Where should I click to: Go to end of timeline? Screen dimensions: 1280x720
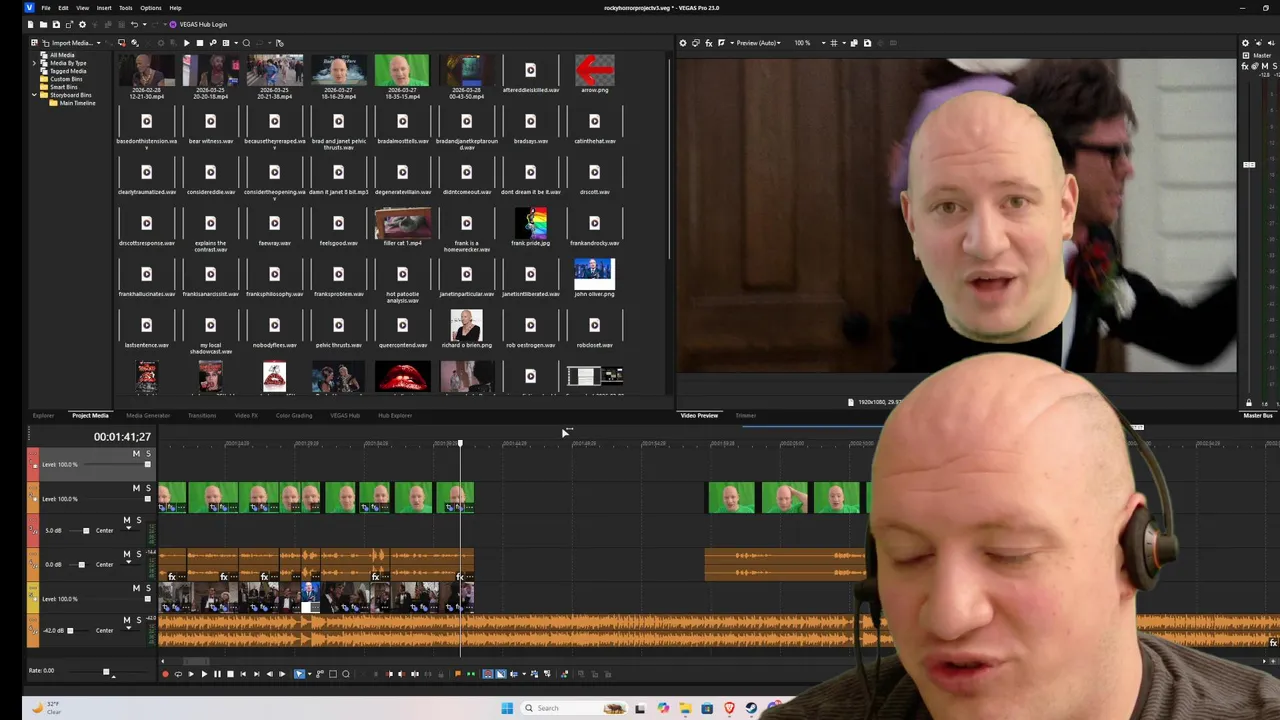coord(256,674)
